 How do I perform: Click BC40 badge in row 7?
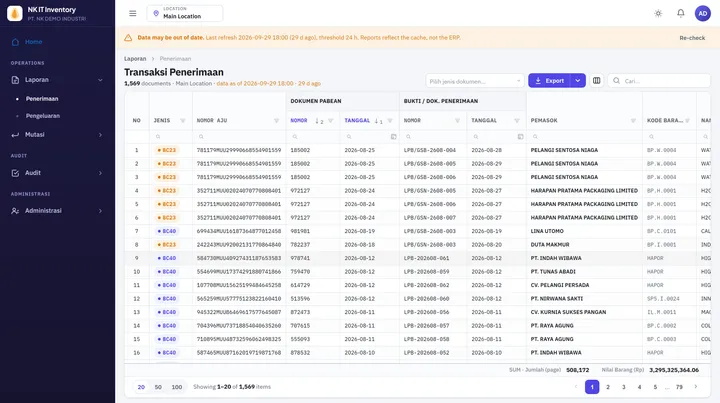[167, 231]
